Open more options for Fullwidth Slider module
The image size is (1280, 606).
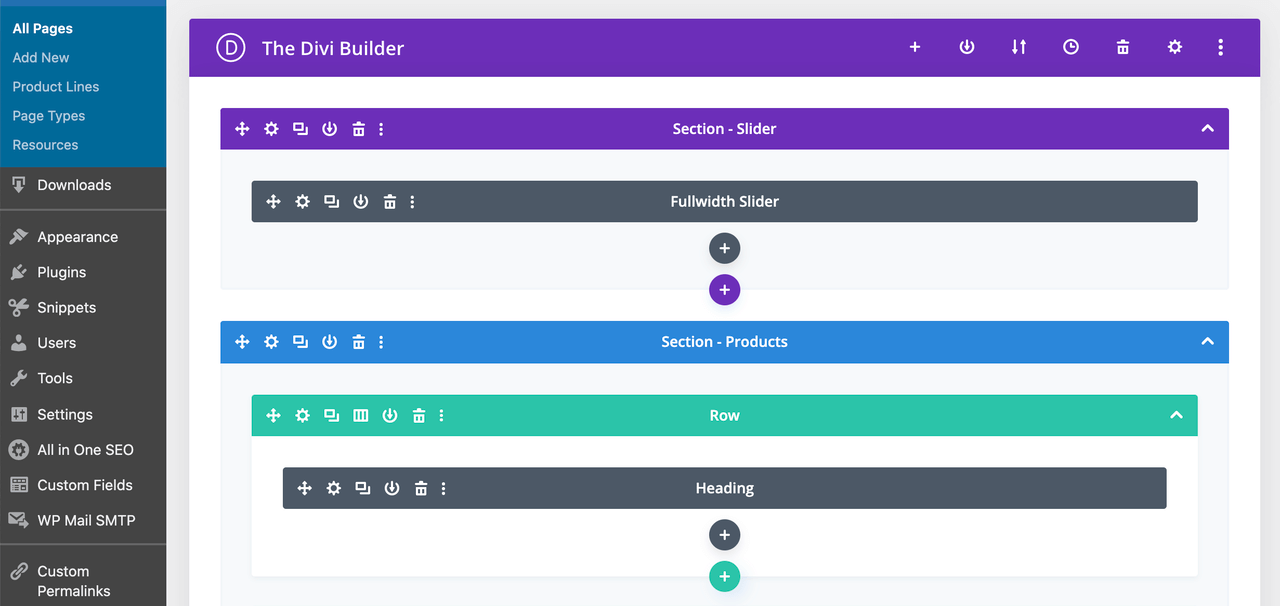click(412, 202)
